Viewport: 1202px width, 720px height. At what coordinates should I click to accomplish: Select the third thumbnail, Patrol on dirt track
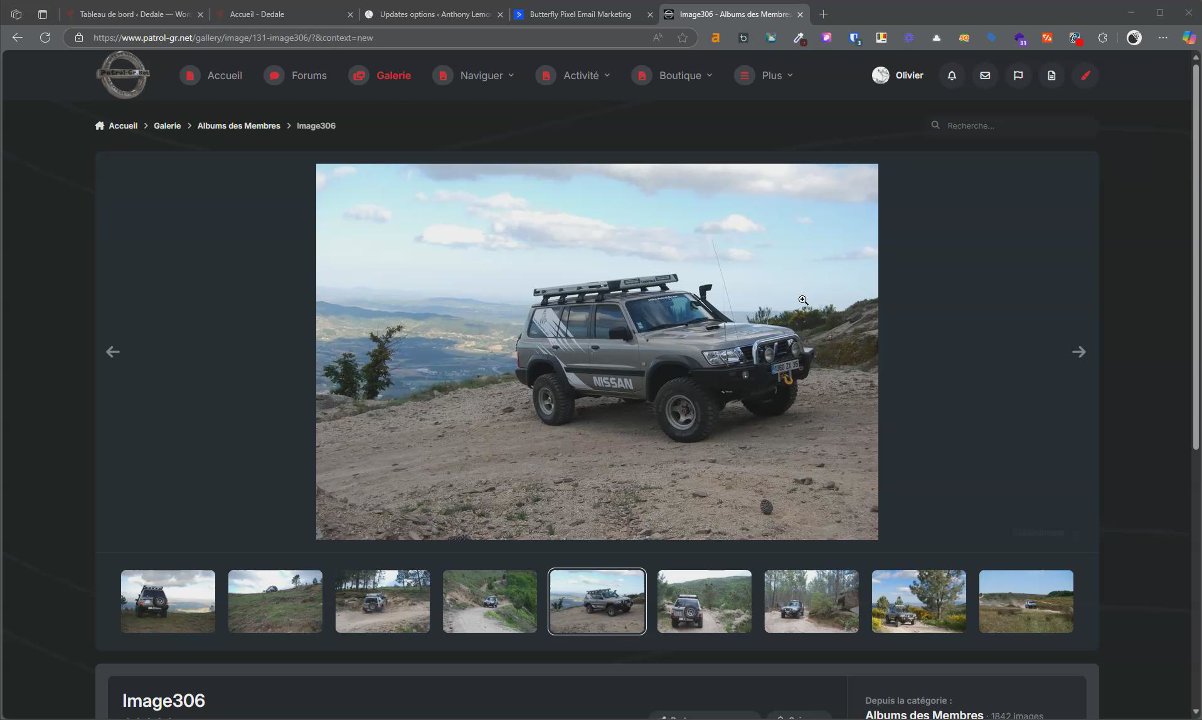[x=382, y=601]
